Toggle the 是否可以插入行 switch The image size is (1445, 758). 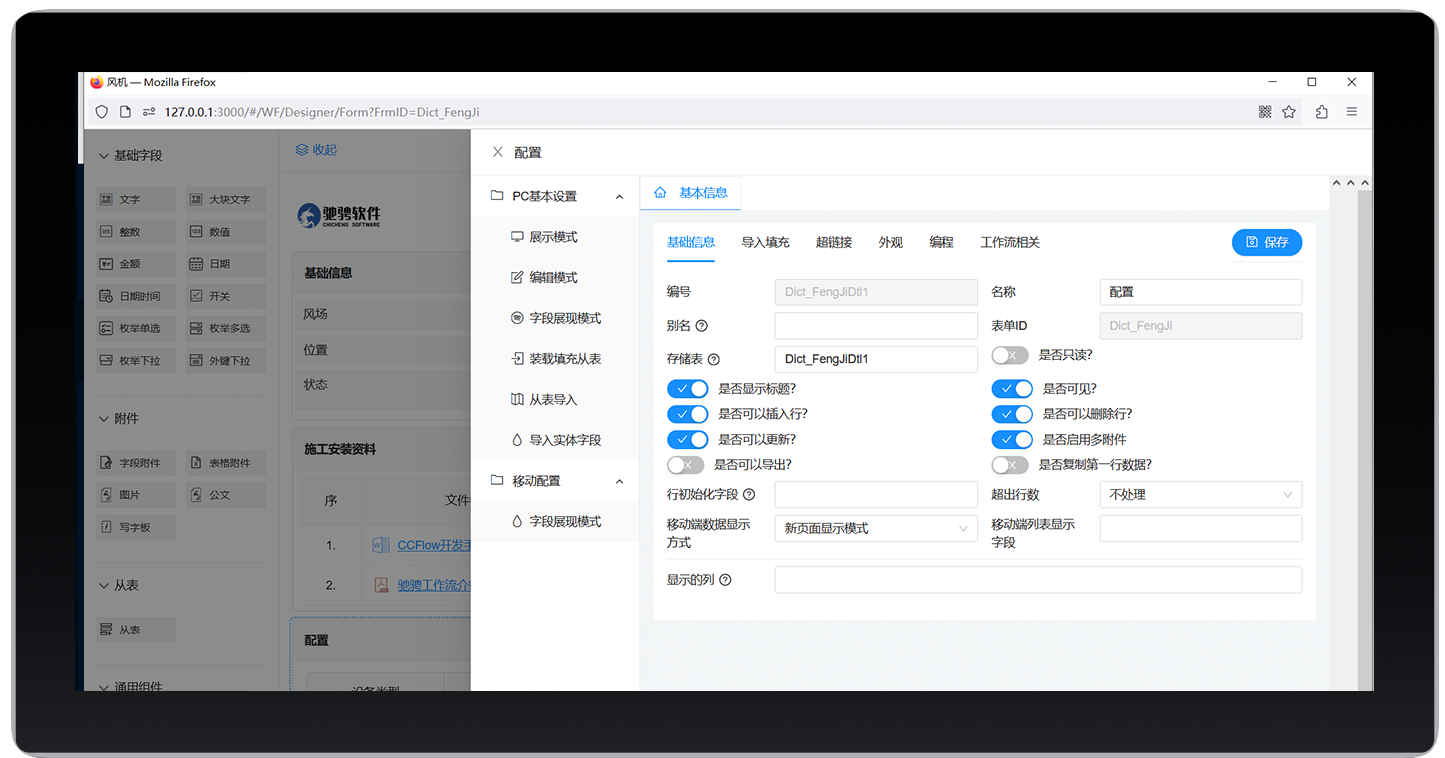(x=687, y=414)
